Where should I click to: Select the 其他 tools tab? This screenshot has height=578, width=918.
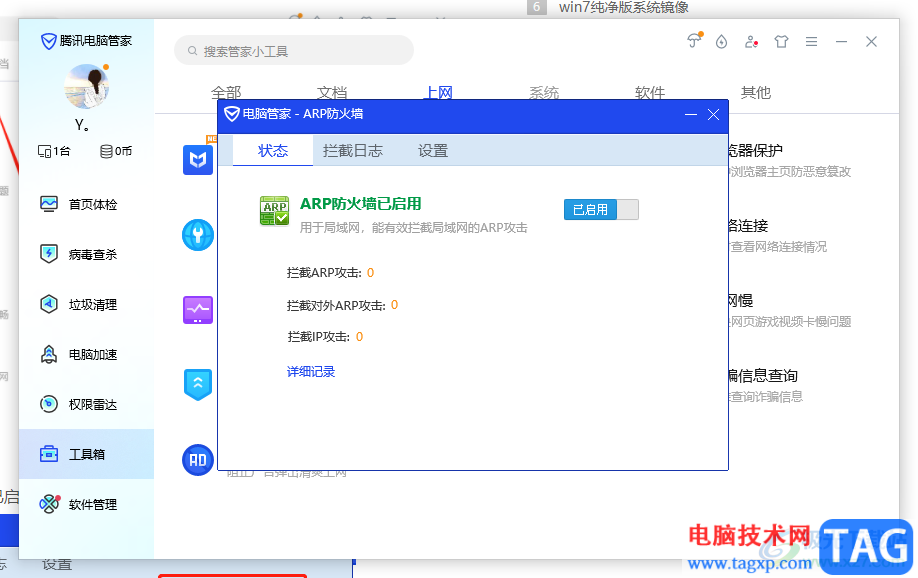[756, 93]
